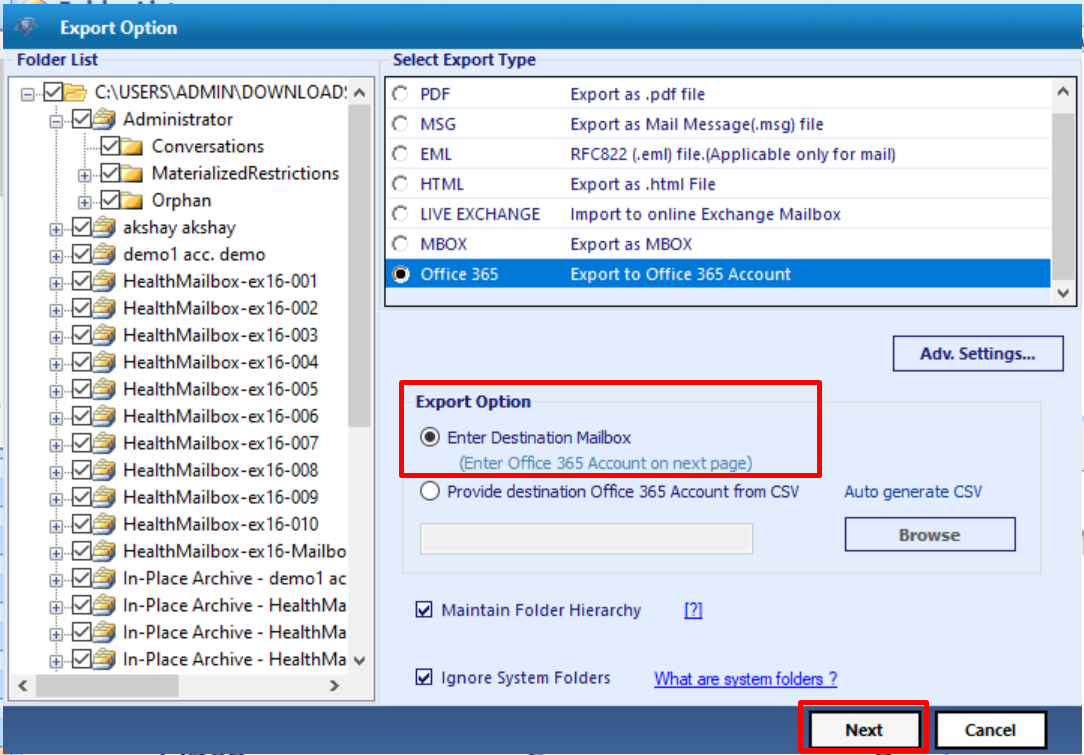Click the folder list vertical scrollbar thumb
Image resolution: width=1084 pixels, height=755 pixels.
(x=359, y=266)
